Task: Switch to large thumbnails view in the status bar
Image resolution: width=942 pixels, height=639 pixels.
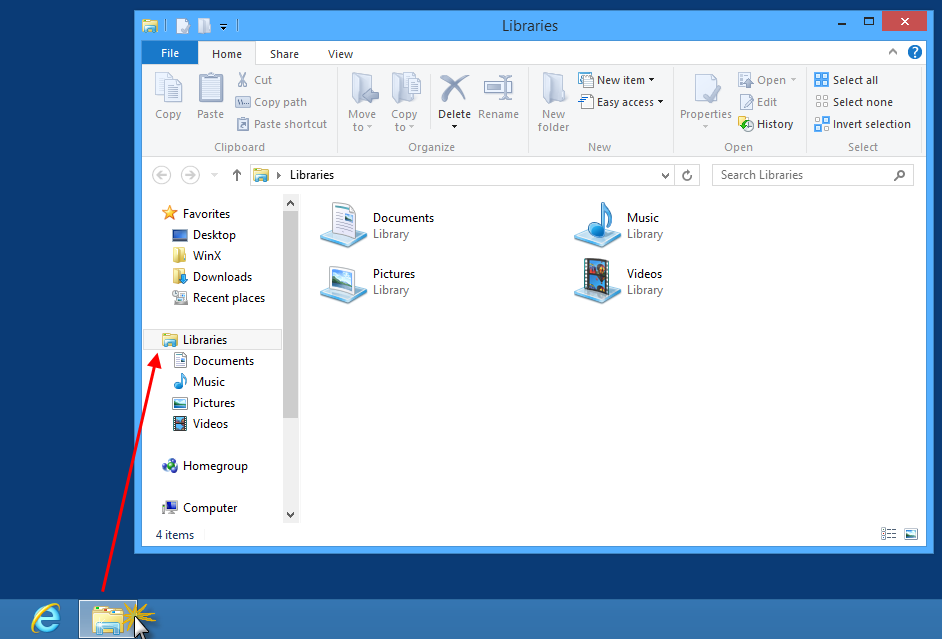Action: 910,533
